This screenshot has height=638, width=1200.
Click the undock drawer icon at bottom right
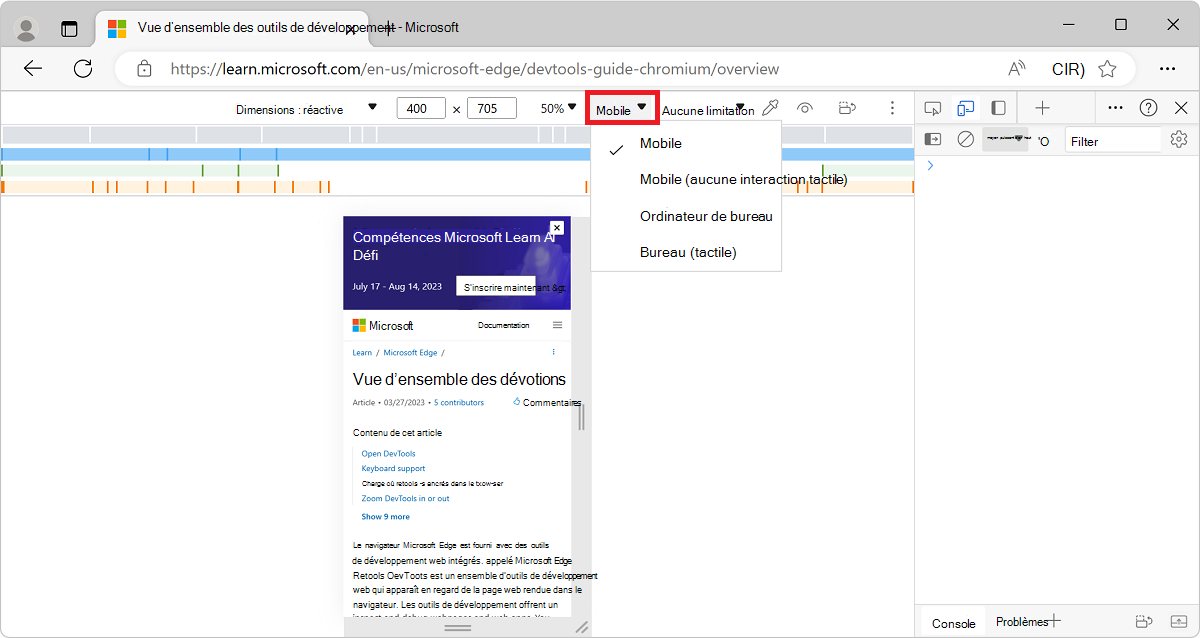tap(1179, 622)
